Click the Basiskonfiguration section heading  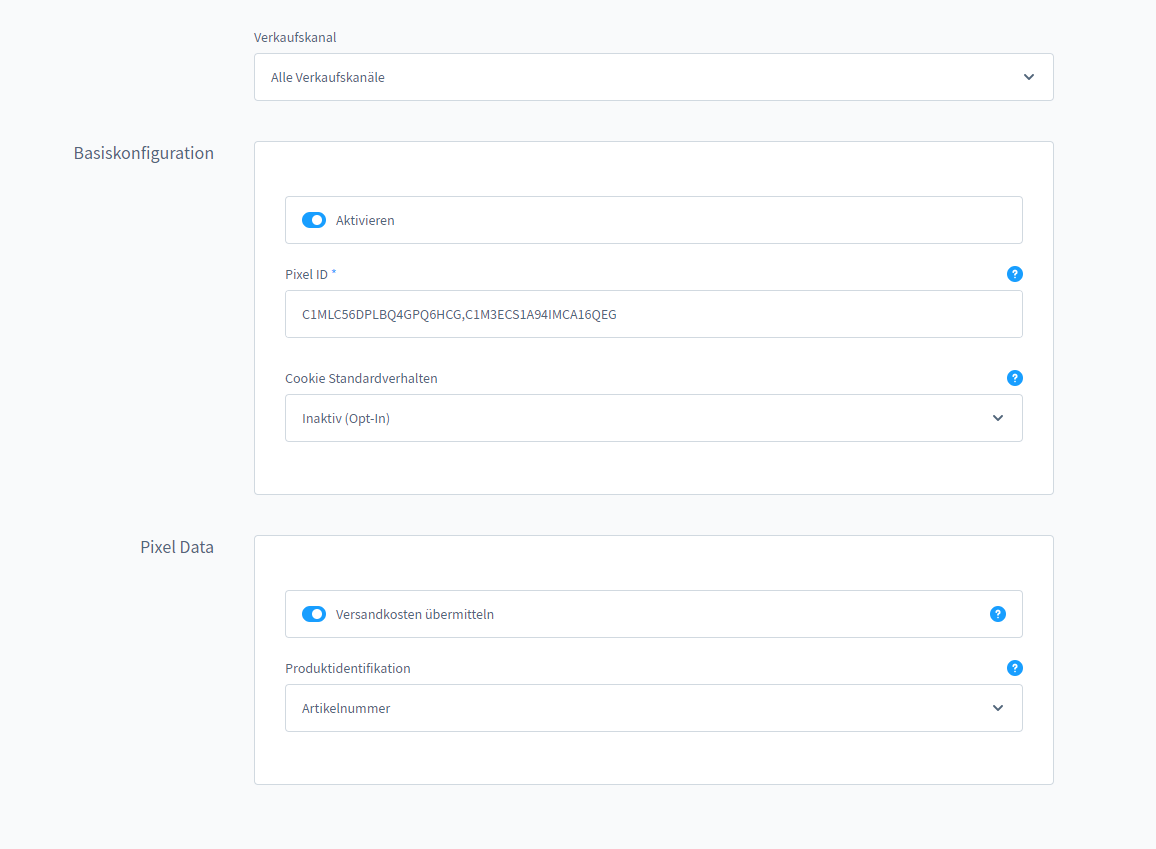point(143,153)
